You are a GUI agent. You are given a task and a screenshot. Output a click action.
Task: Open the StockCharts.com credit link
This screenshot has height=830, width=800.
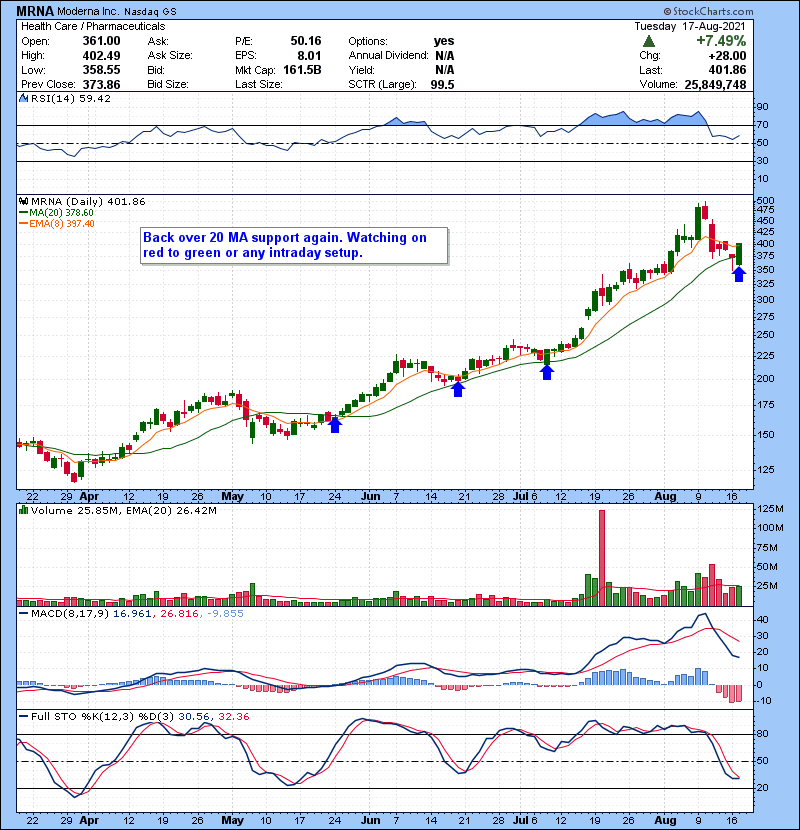(708, 11)
